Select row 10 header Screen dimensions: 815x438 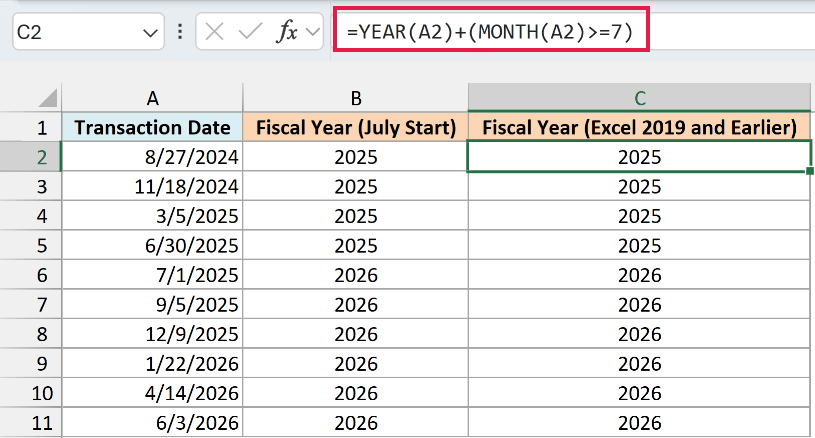click(31, 393)
